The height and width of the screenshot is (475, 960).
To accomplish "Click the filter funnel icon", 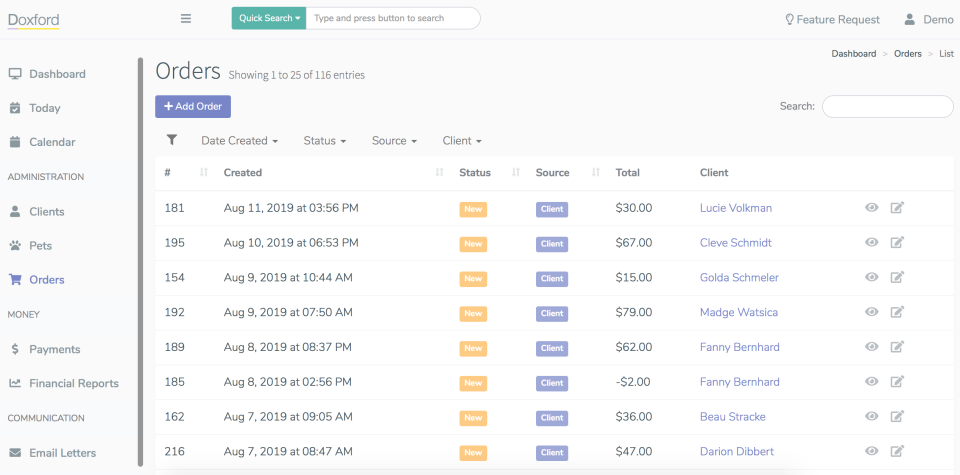I will point(172,141).
